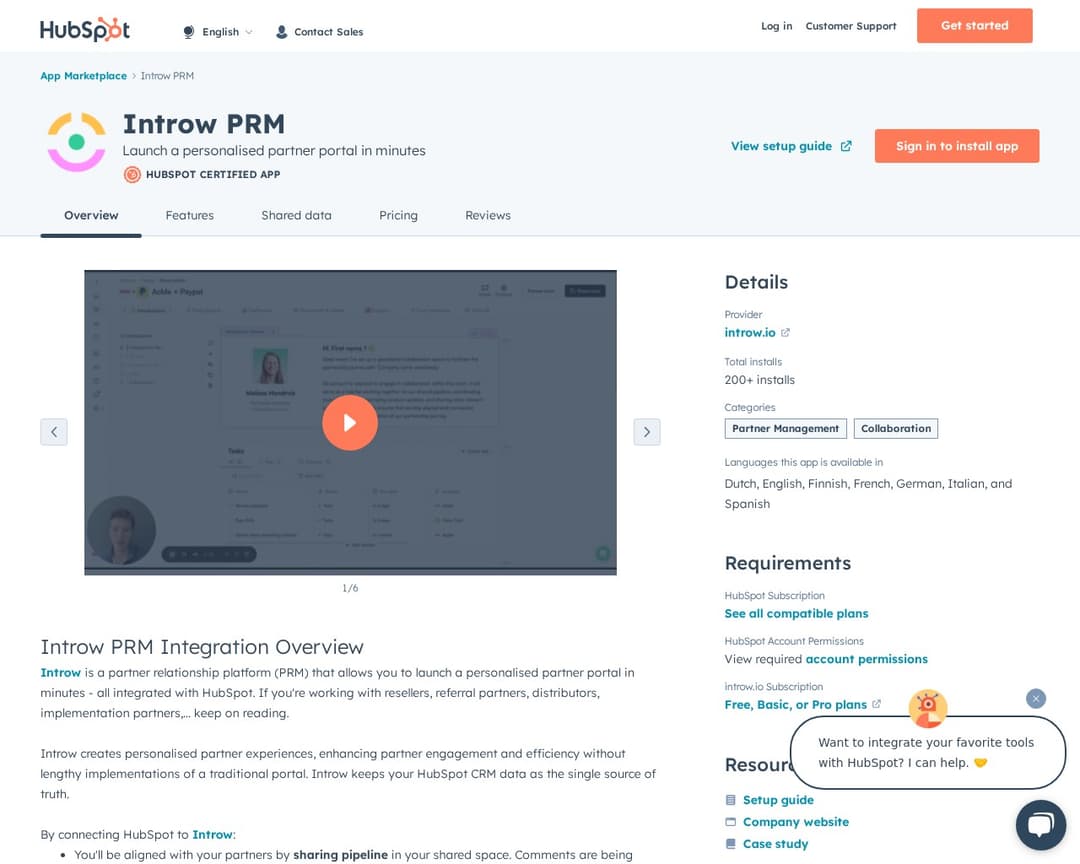Open the Company website resource
The width and height of the screenshot is (1080, 864).
[x=796, y=822]
